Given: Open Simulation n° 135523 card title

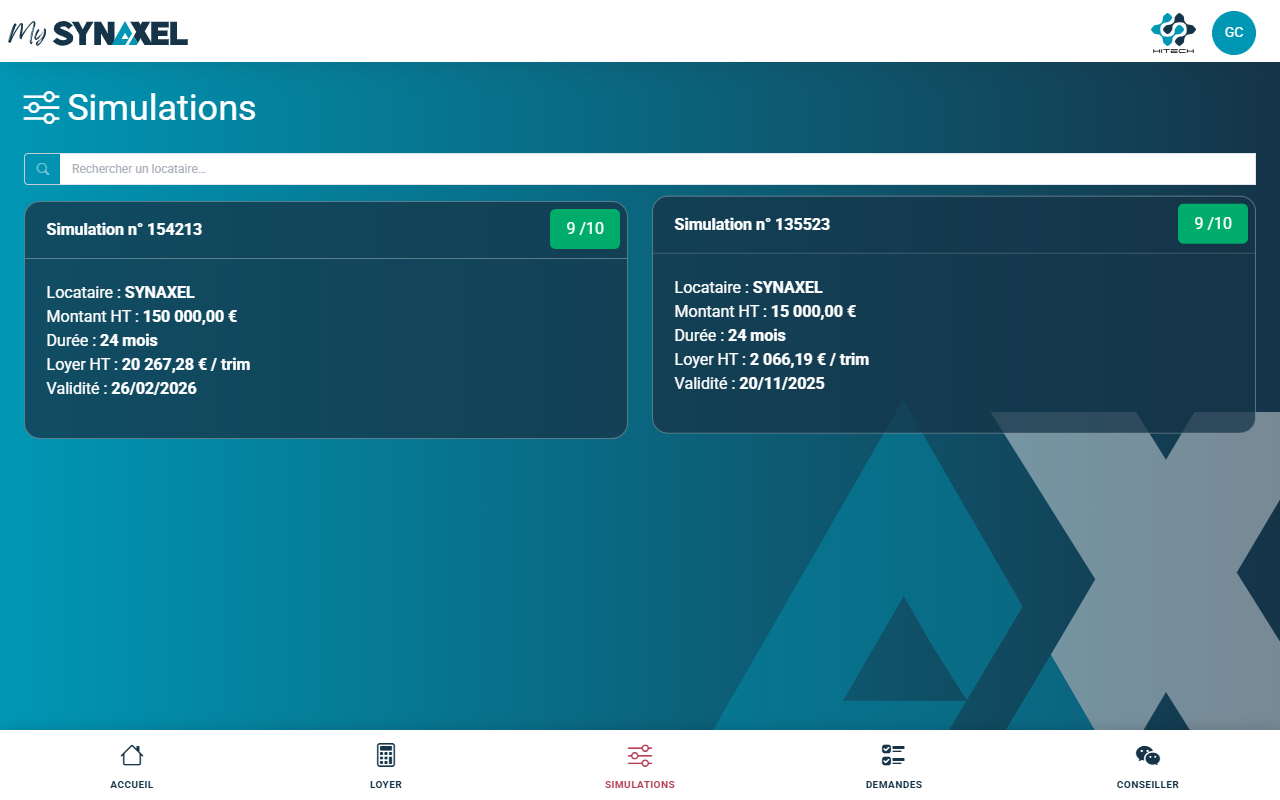Looking at the screenshot, I should 752,224.
